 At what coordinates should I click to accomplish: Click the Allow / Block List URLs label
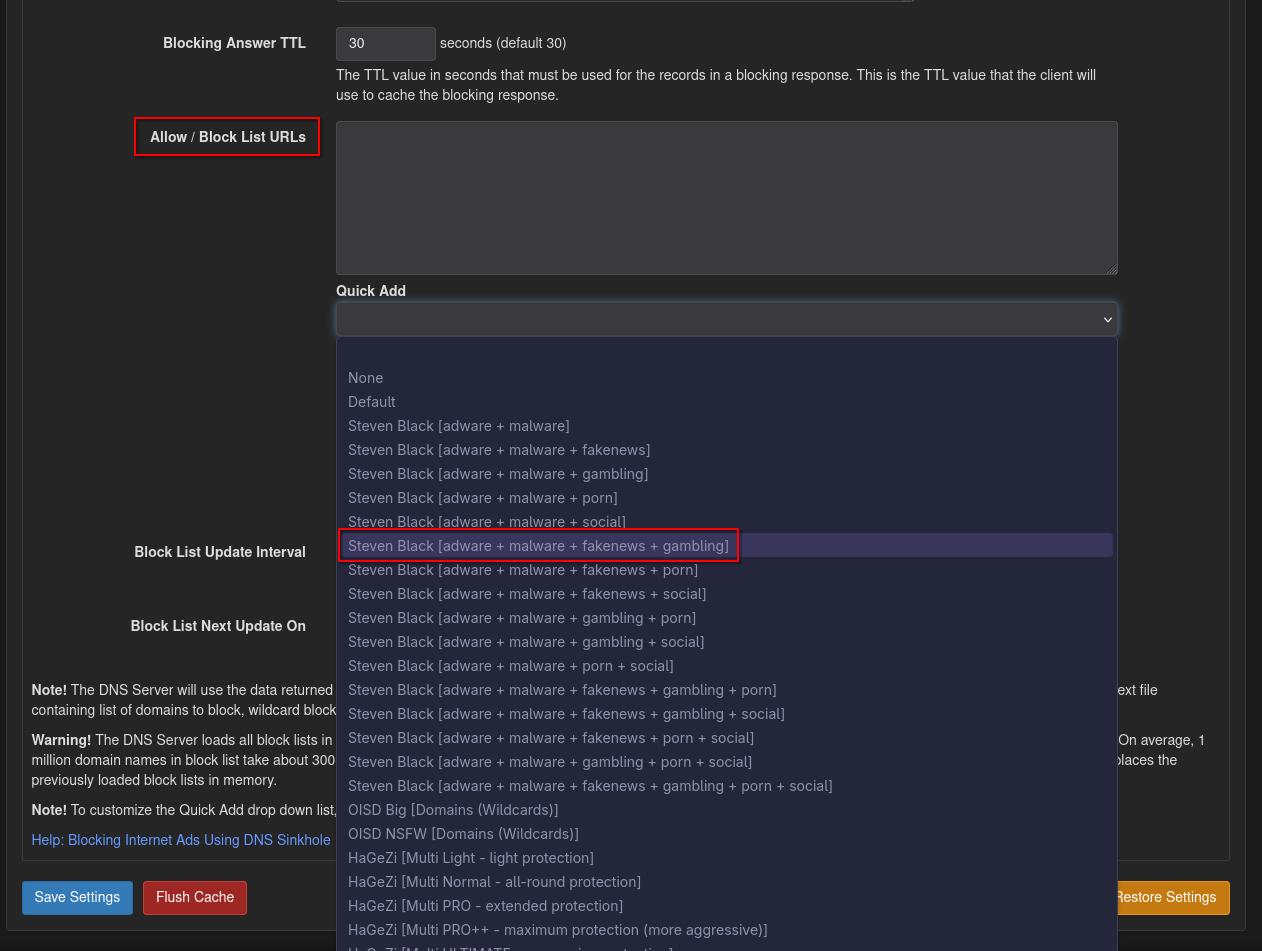(228, 137)
